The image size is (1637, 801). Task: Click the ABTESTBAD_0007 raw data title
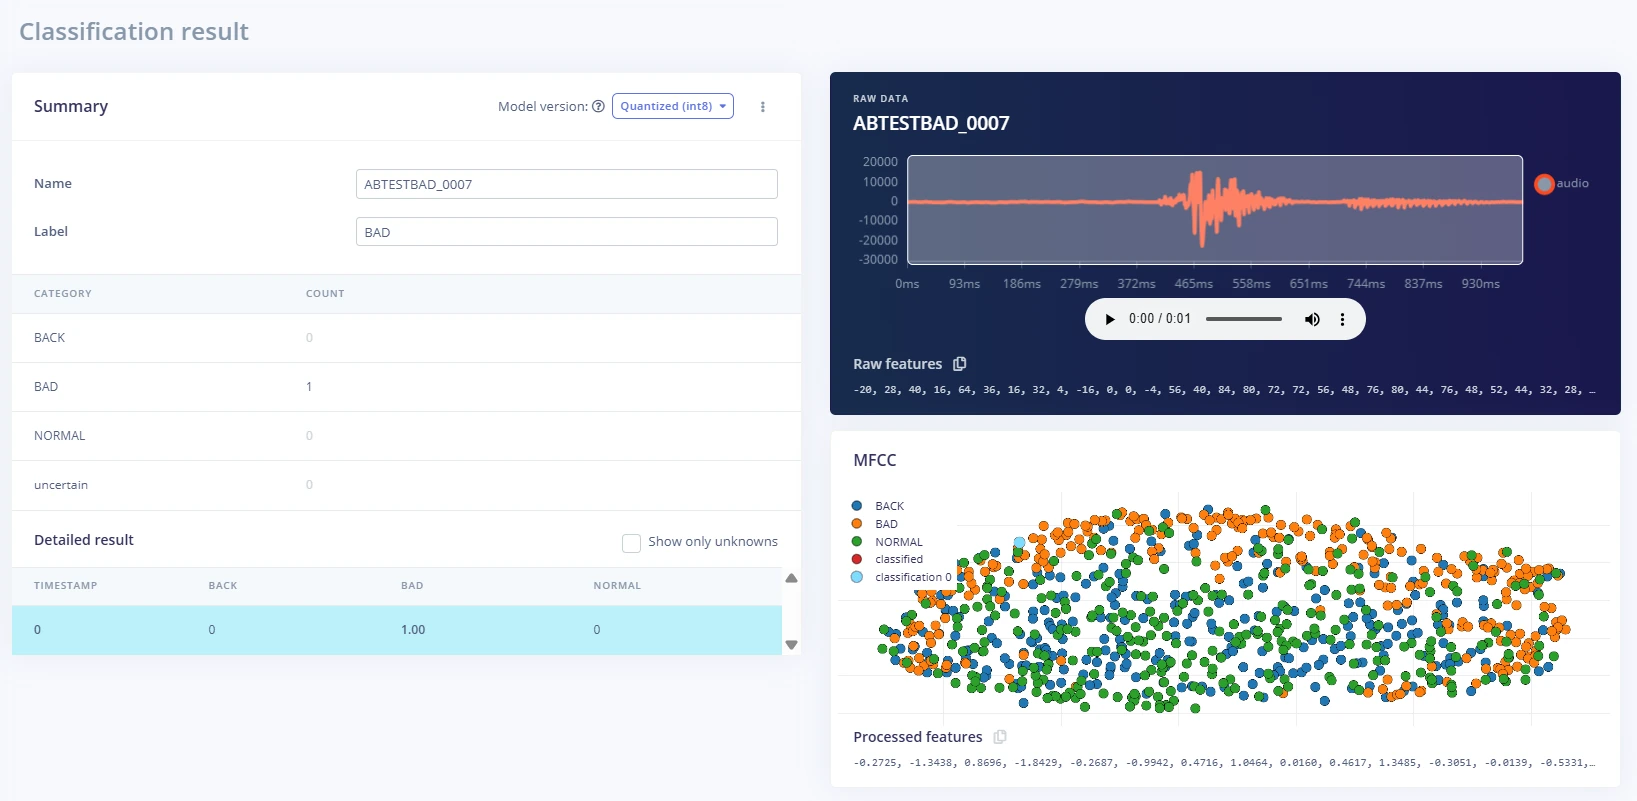(931, 123)
